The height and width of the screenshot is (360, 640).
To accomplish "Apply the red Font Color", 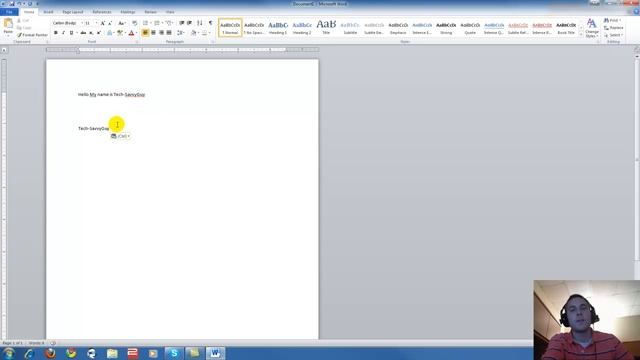I will [131, 33].
